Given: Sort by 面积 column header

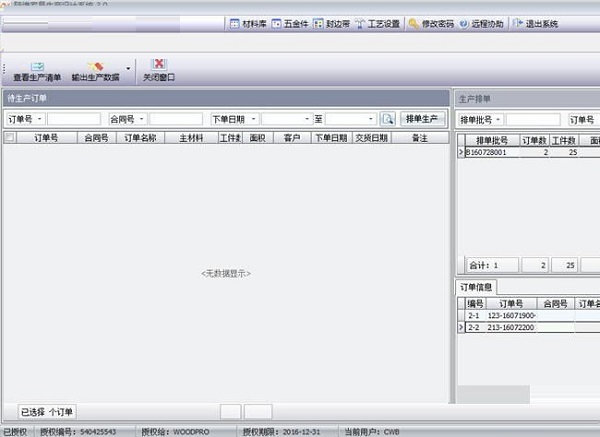Looking at the screenshot, I should click(x=258, y=138).
